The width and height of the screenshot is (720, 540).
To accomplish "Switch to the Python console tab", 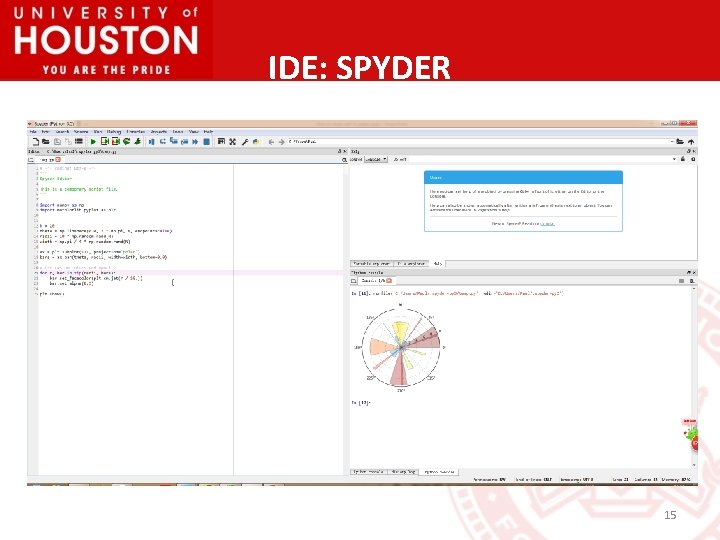I will (x=369, y=472).
